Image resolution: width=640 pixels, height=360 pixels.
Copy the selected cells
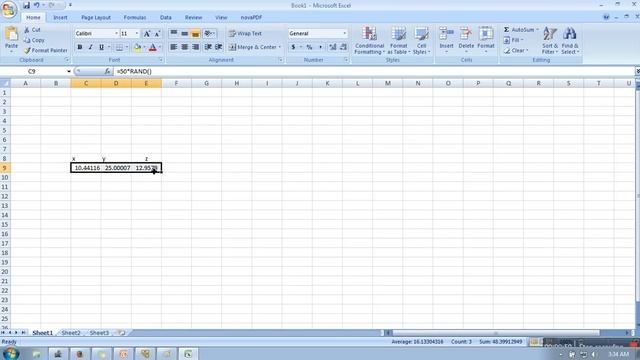click(x=34, y=40)
